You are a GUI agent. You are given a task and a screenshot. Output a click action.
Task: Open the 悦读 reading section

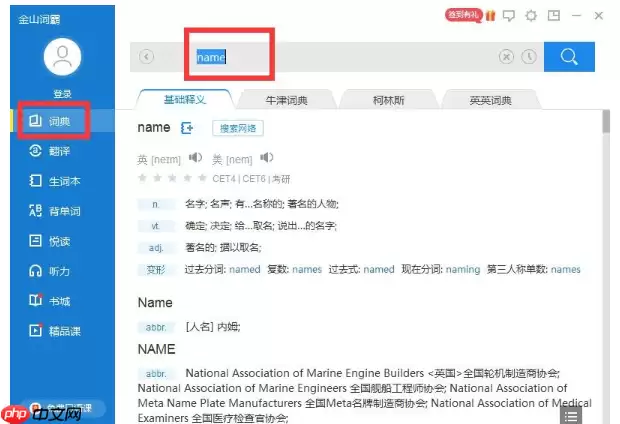(x=50, y=241)
